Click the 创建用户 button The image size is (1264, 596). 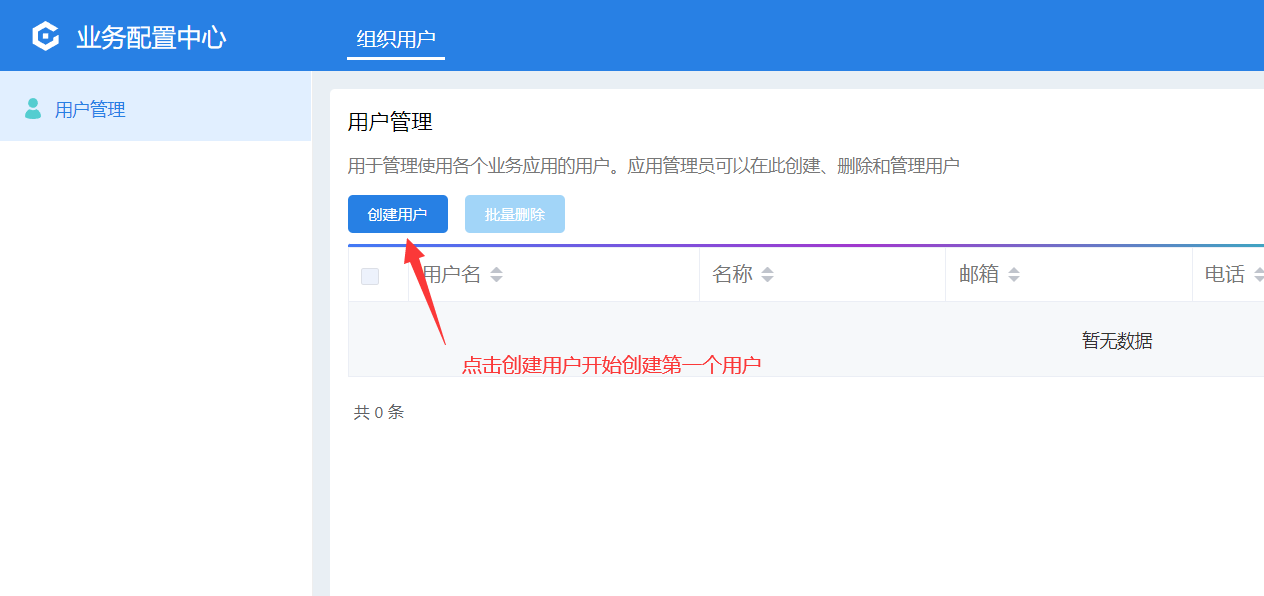click(x=398, y=214)
